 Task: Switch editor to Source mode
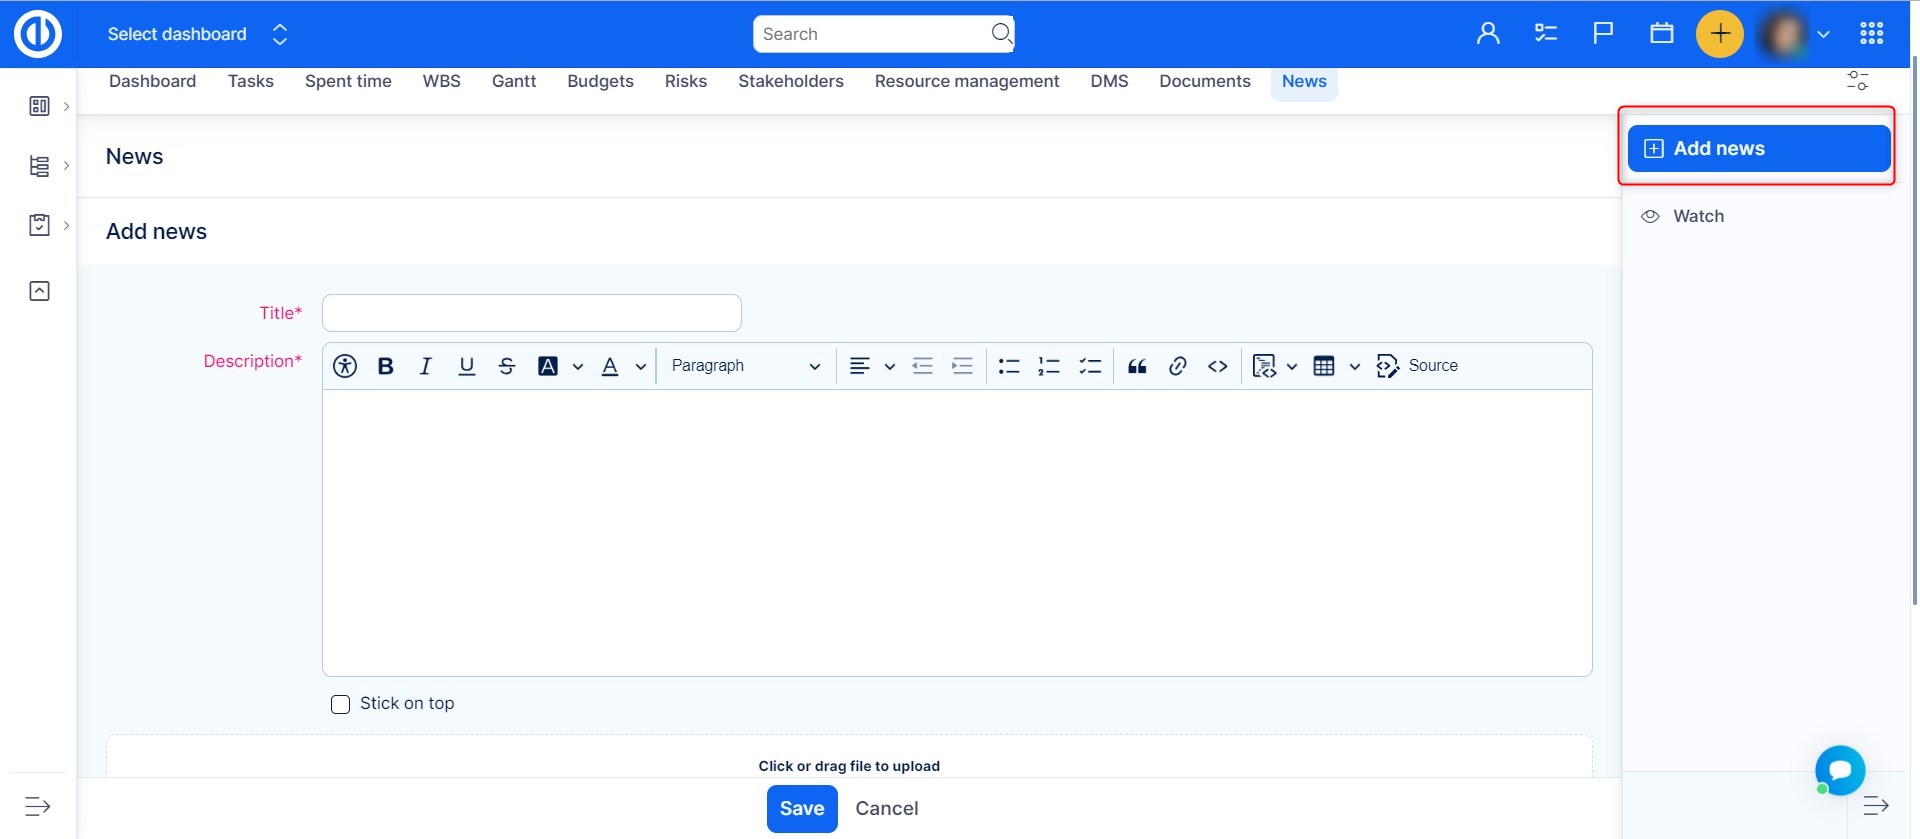click(x=1417, y=366)
